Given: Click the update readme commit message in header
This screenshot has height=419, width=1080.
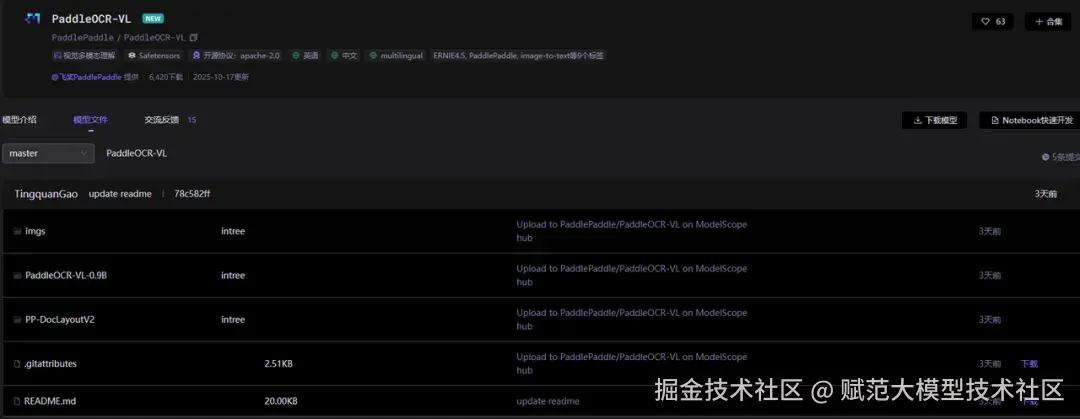Looking at the screenshot, I should pyautogui.click(x=120, y=194).
